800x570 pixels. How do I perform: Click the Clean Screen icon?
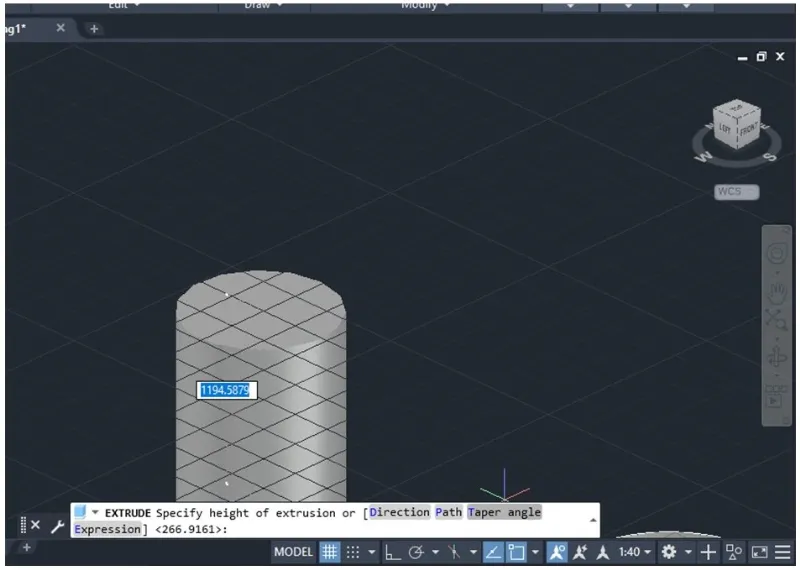[x=759, y=552]
